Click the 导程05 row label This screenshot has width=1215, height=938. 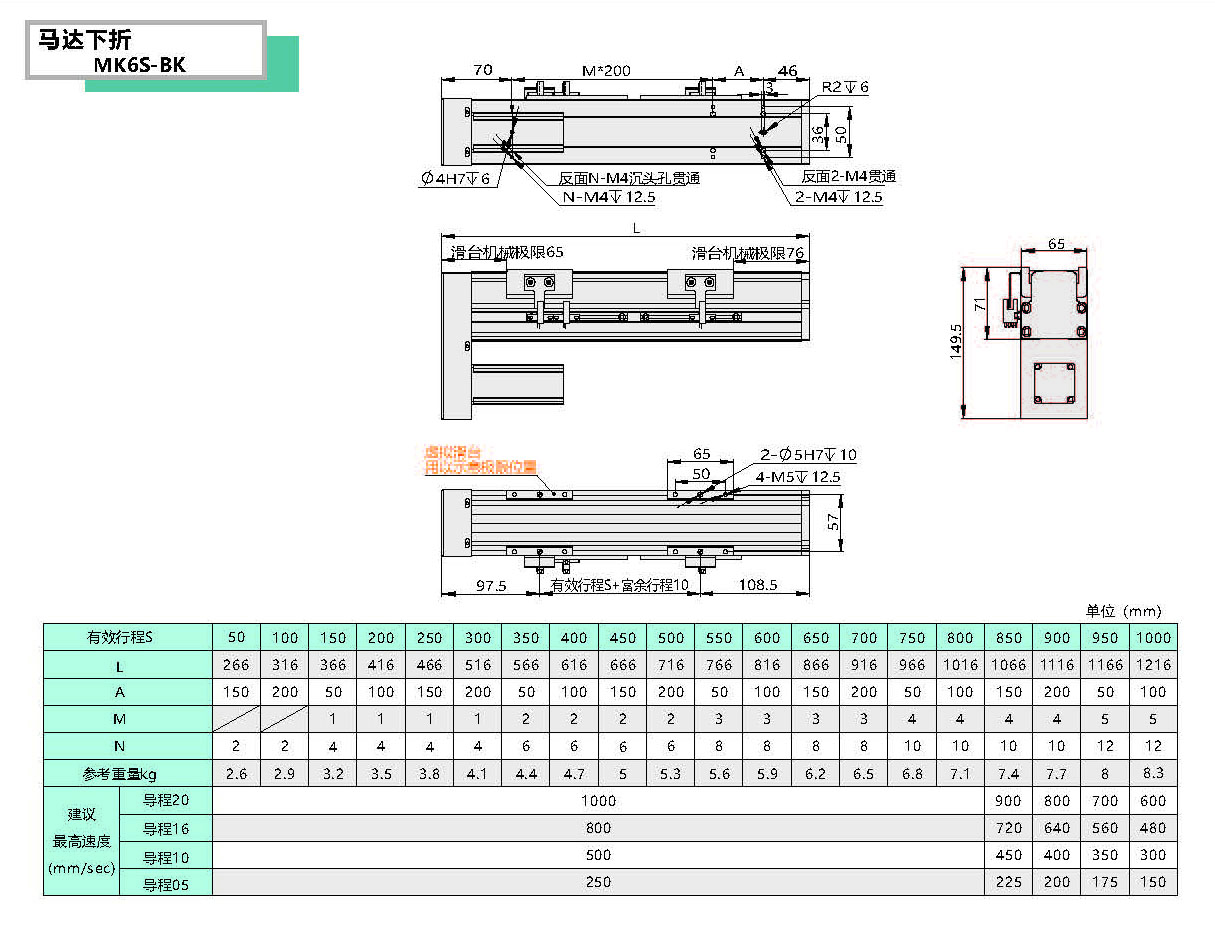165,882
